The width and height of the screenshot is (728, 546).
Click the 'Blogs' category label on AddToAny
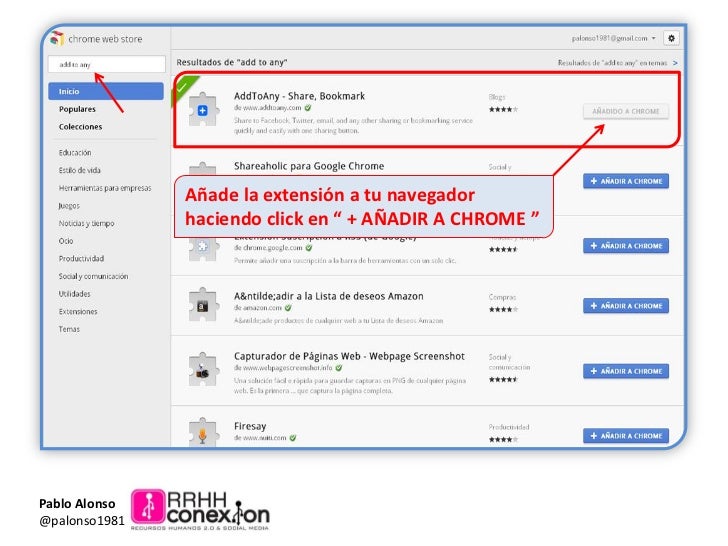pos(497,97)
